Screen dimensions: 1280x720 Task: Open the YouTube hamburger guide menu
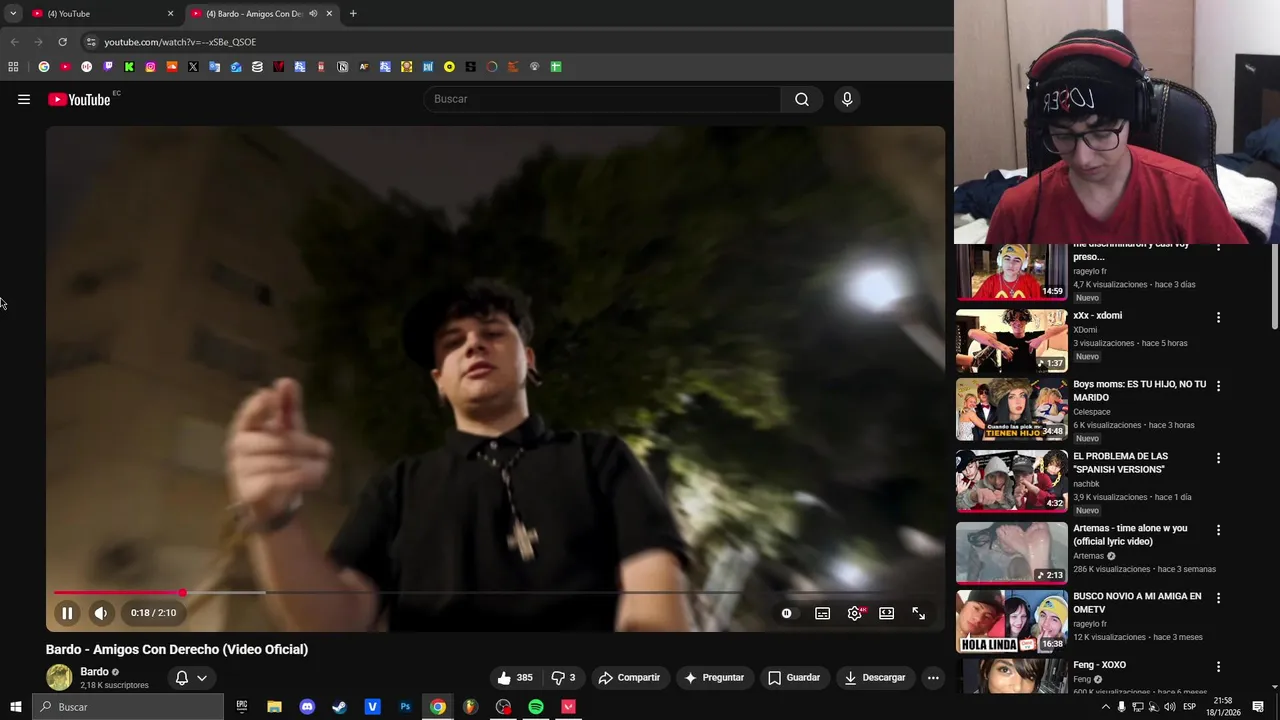[24, 99]
